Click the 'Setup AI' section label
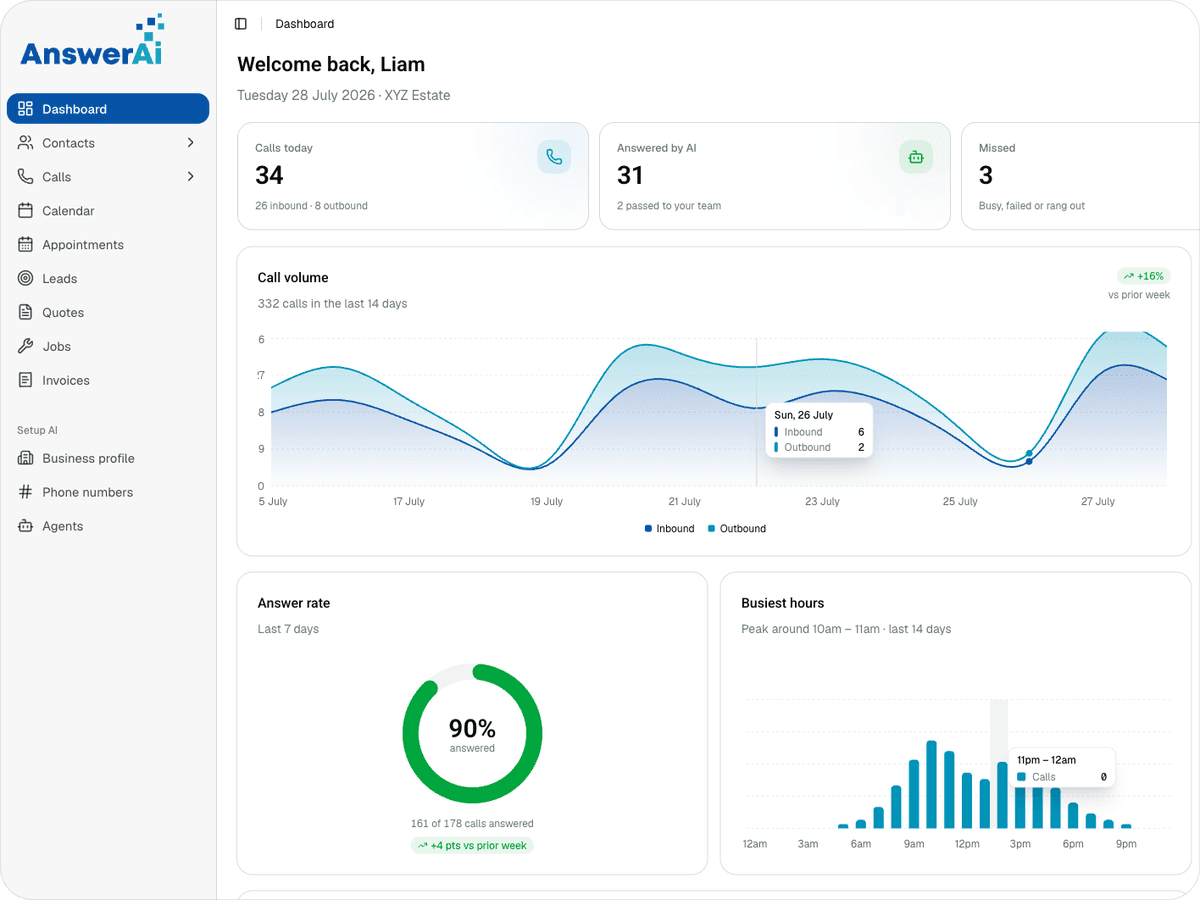This screenshot has height=900, width=1200. (x=38, y=431)
